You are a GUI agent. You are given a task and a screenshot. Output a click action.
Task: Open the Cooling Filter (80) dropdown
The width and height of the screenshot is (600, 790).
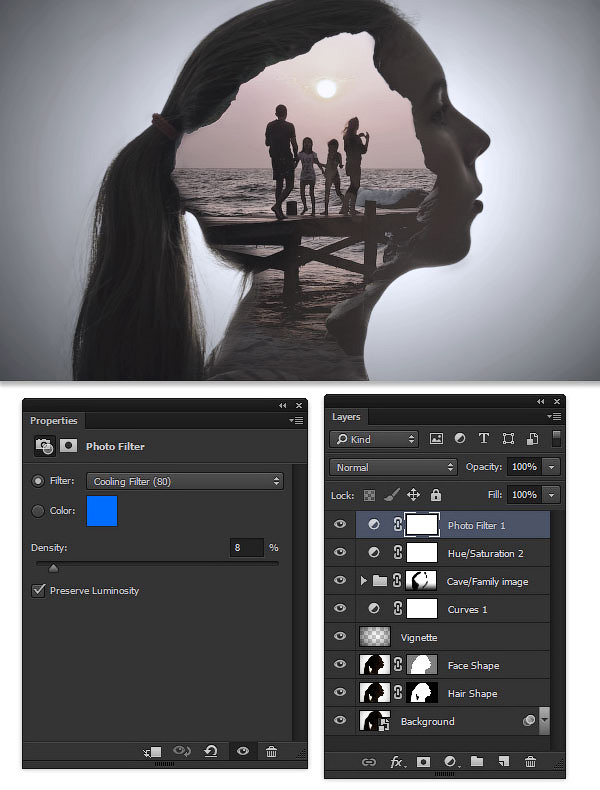click(185, 481)
